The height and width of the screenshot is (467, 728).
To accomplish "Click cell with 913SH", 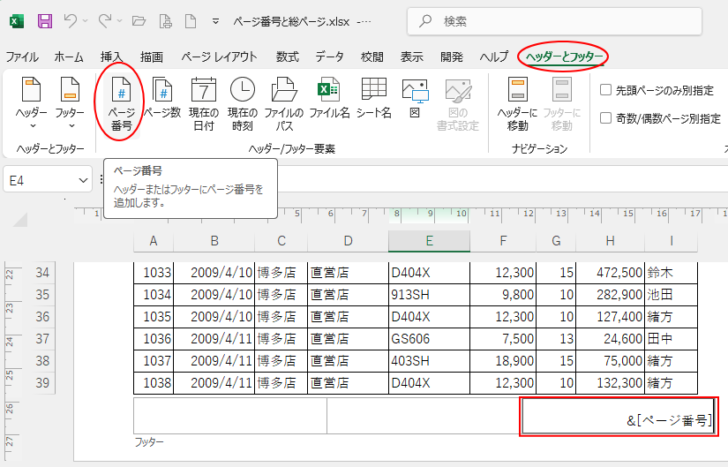I will point(429,294).
